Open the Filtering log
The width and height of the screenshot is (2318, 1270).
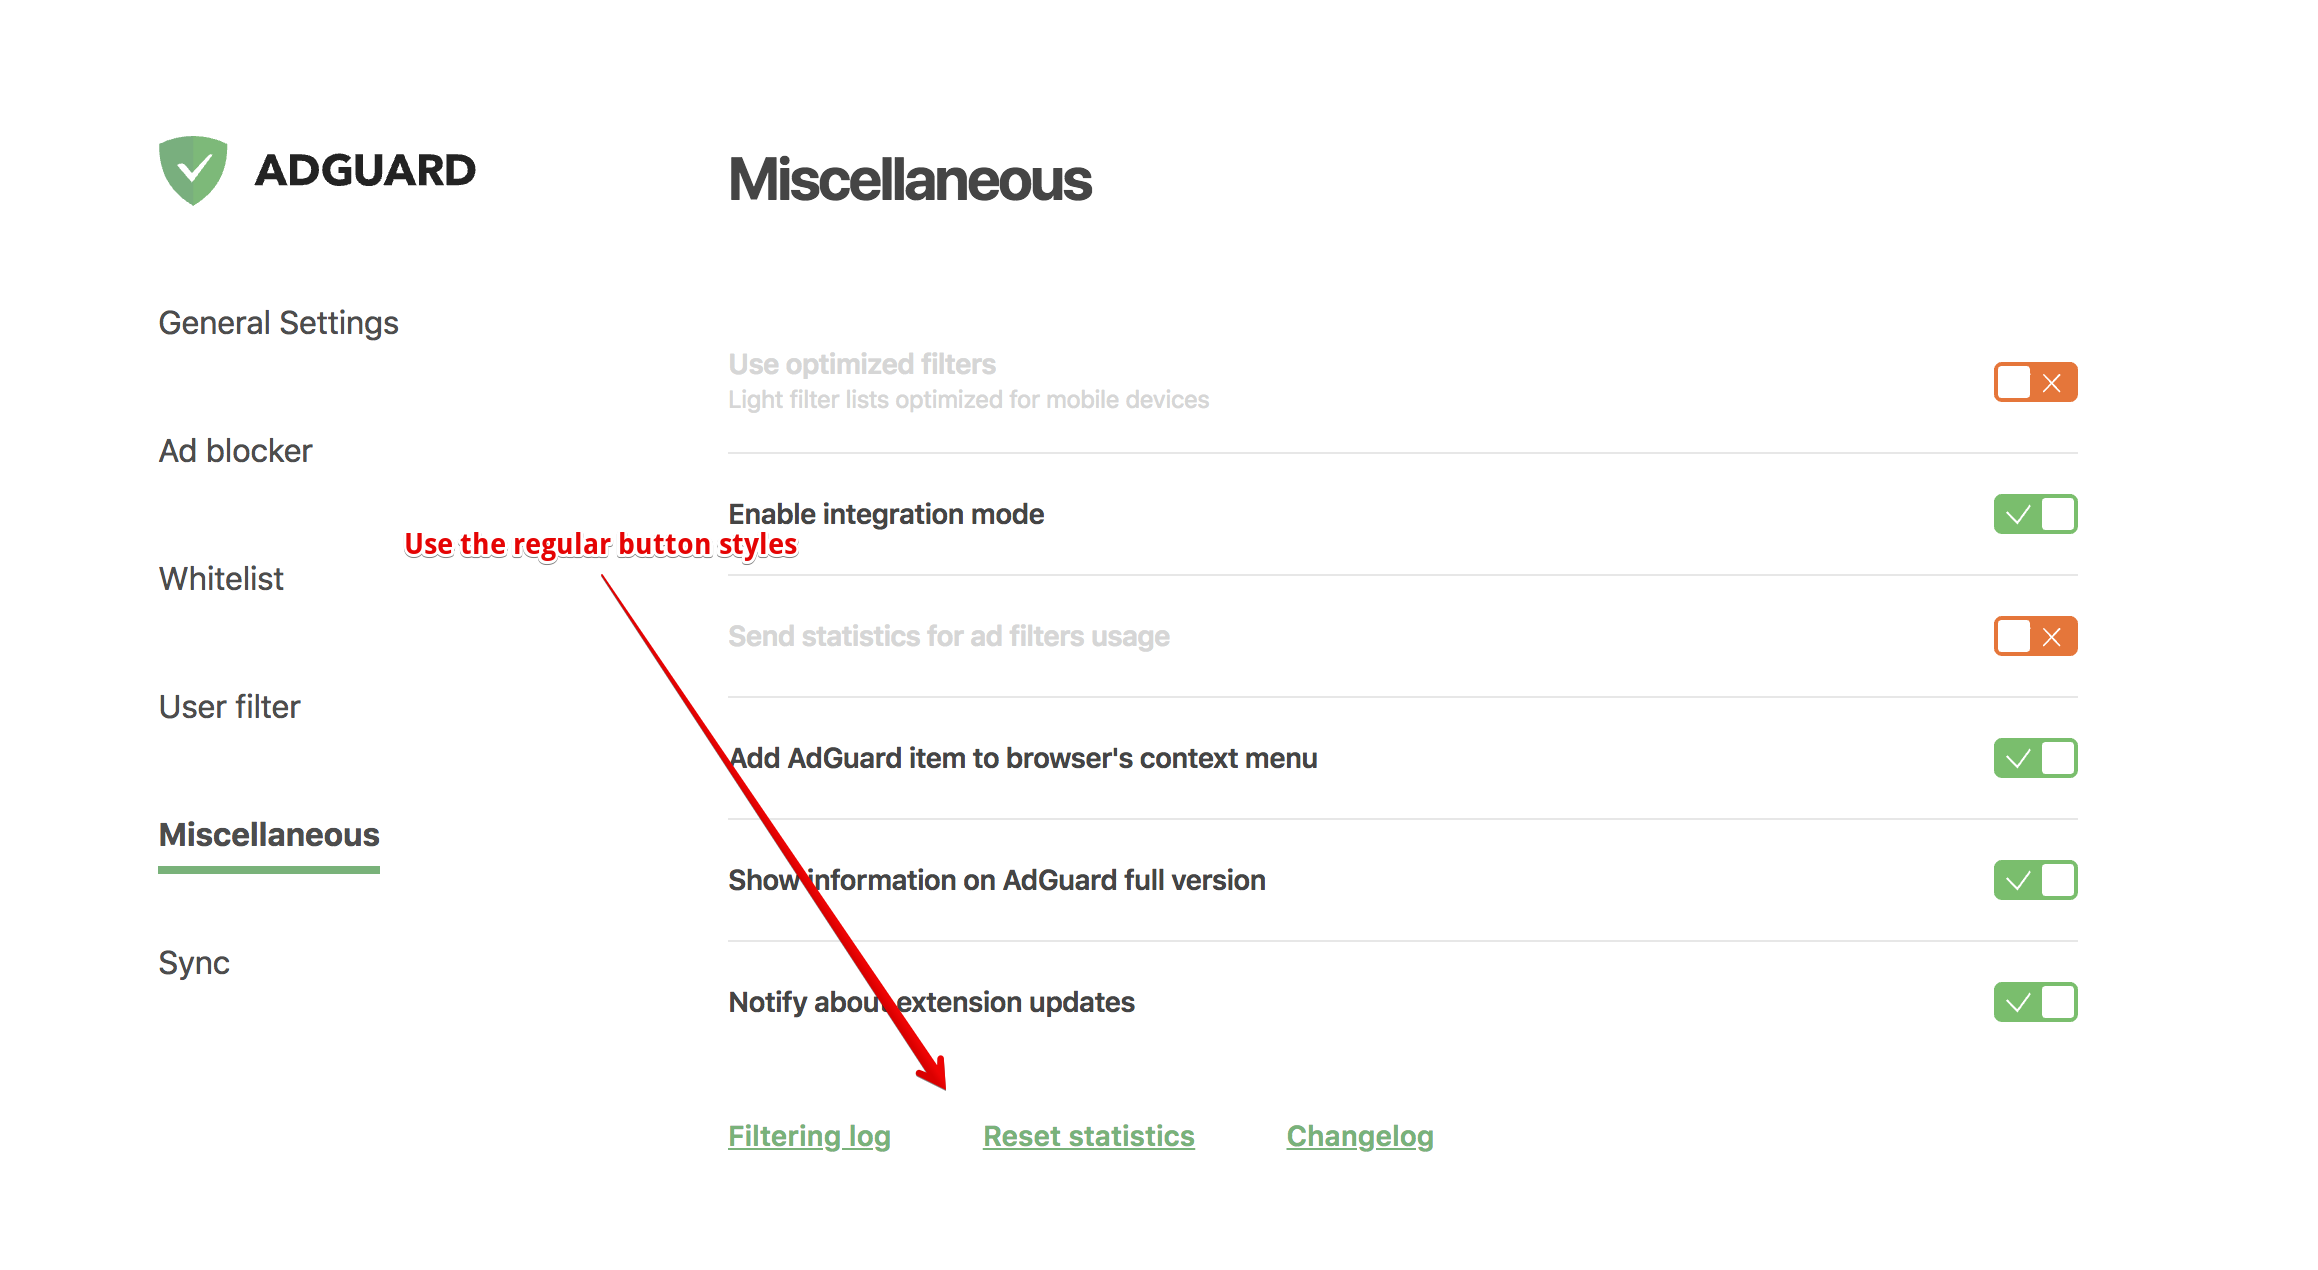pyautogui.click(x=810, y=1135)
